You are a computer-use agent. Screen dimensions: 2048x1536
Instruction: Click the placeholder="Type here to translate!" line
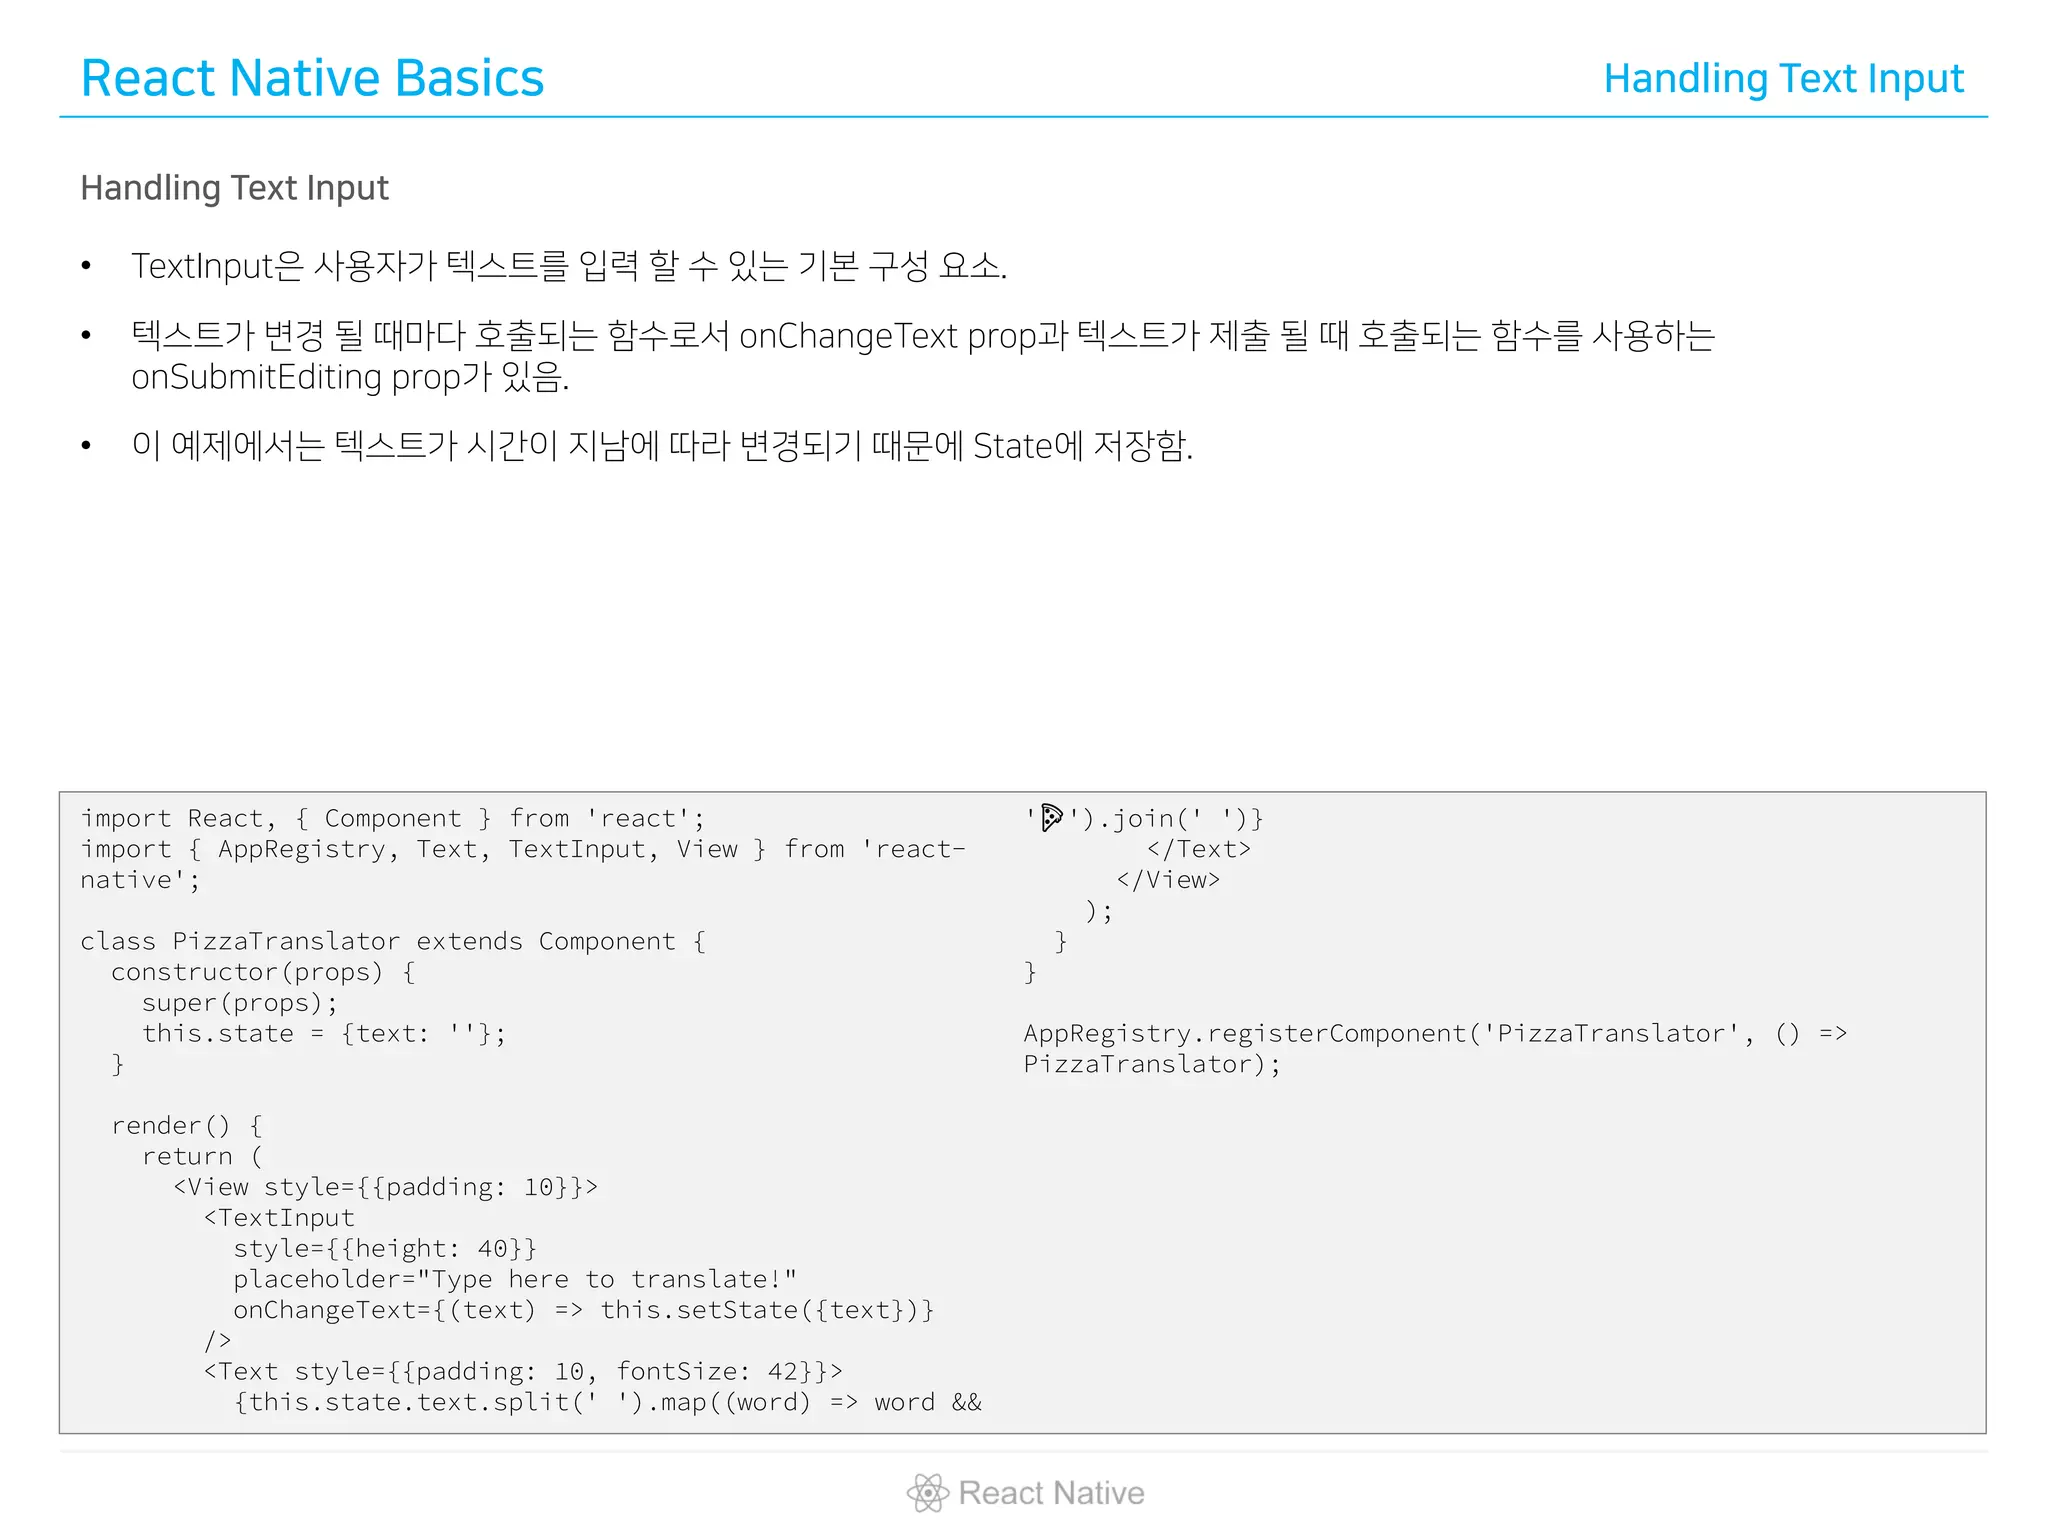515,1280
